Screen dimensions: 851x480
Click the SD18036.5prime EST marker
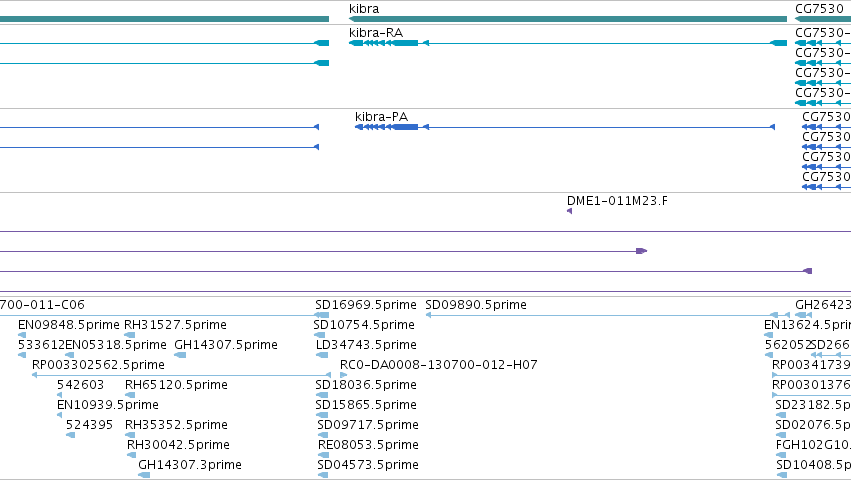(x=322, y=395)
